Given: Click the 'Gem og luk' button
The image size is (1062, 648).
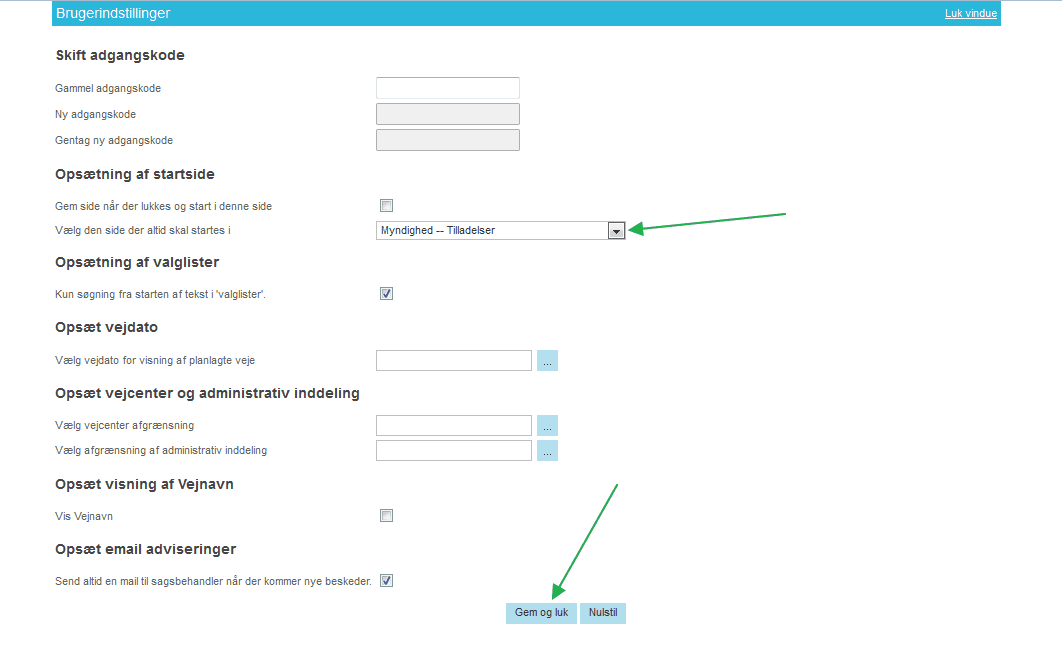Looking at the screenshot, I should (x=541, y=613).
